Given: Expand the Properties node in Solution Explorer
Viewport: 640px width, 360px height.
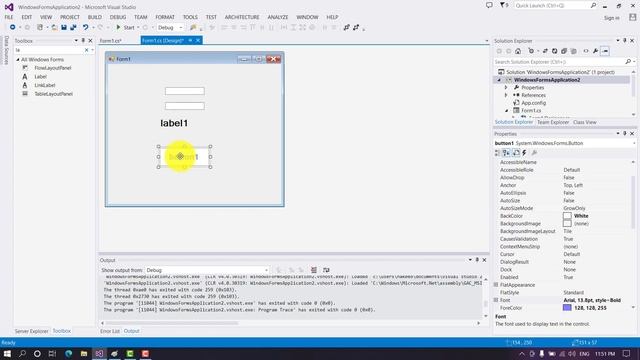Looking at the screenshot, I should tap(506, 87).
